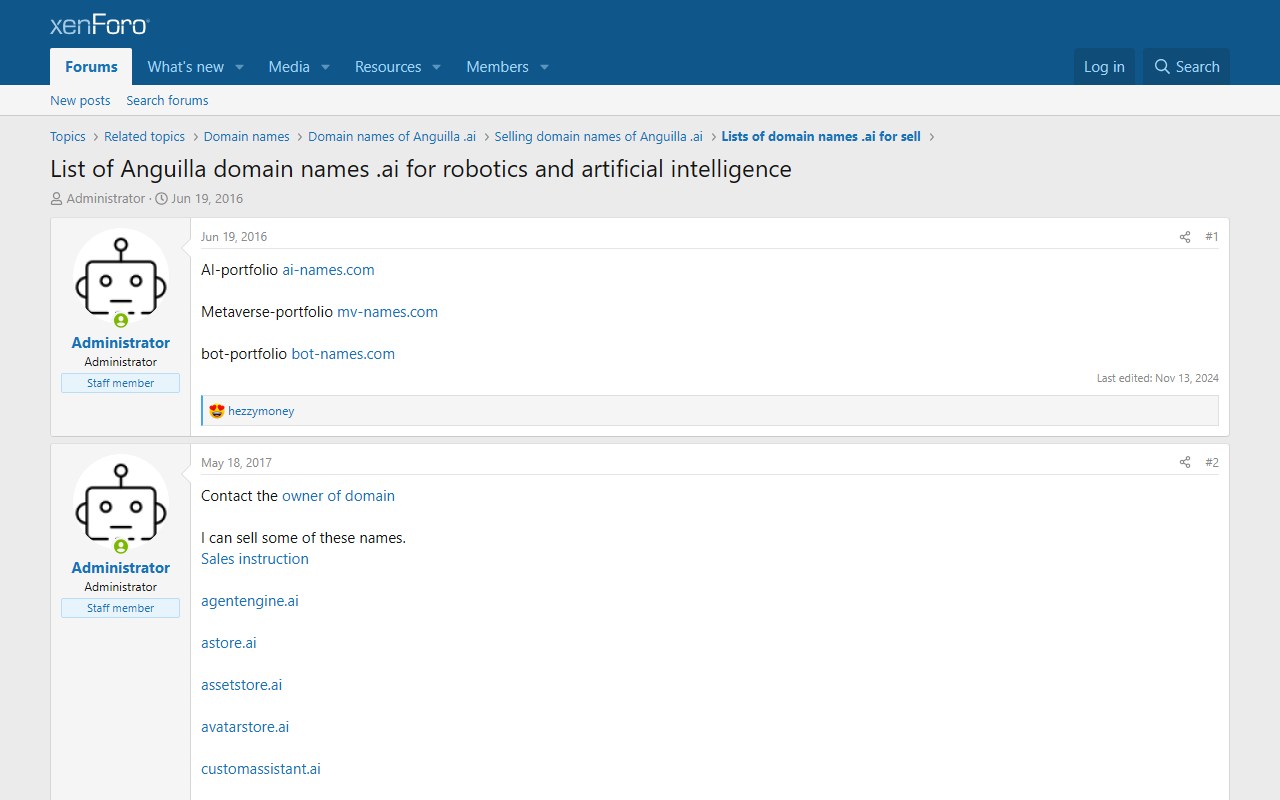The height and width of the screenshot is (800, 1280).
Task: Expand the Members dropdown arrow
Action: click(x=544, y=67)
